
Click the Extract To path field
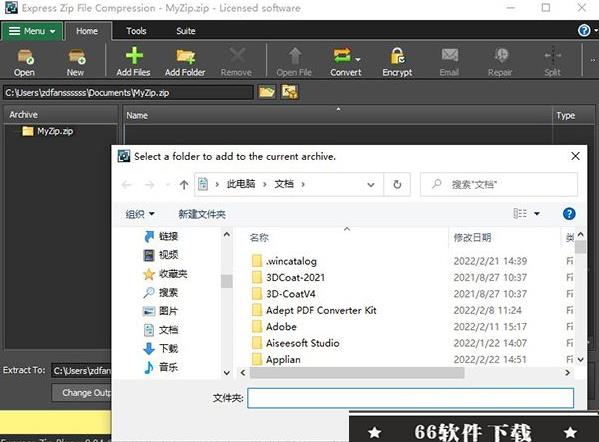tap(81, 371)
